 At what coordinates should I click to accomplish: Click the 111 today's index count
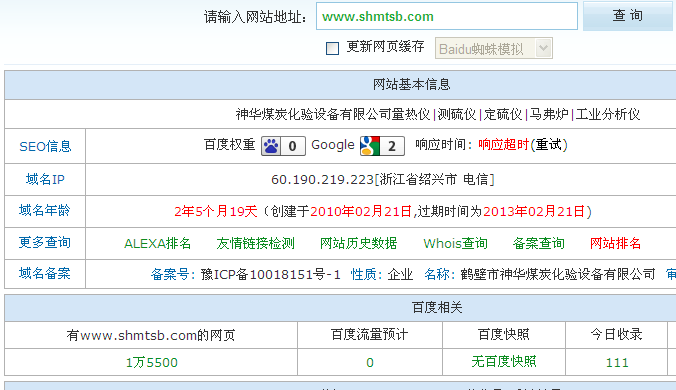617,362
